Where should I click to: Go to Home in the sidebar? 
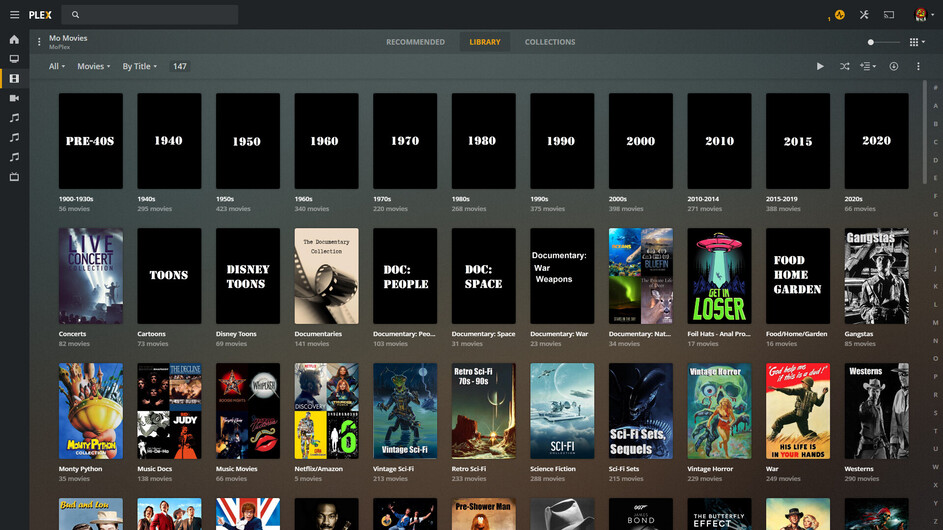[14, 40]
